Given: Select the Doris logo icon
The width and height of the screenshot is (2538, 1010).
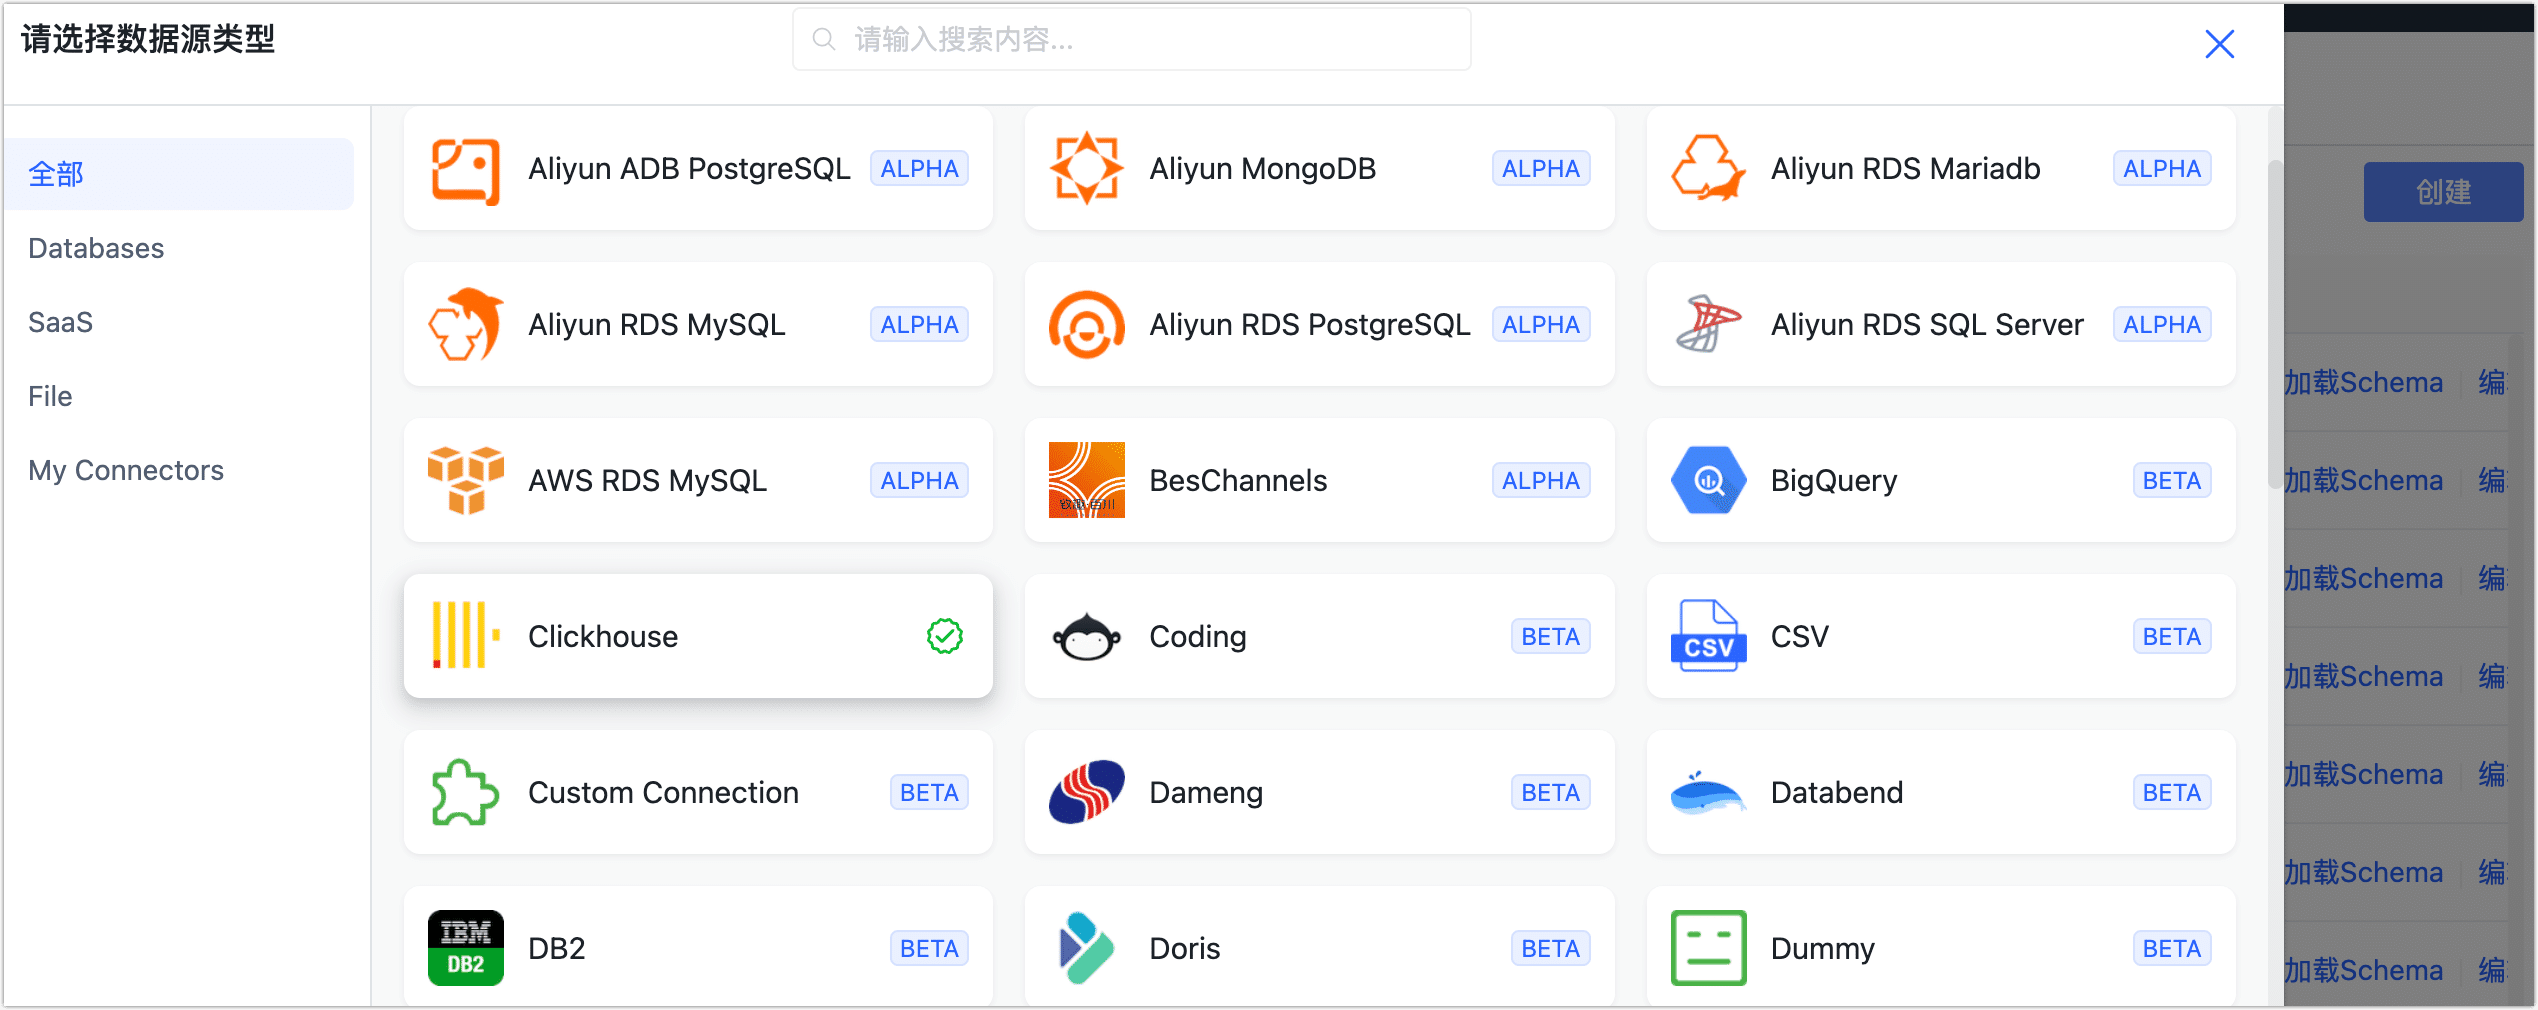Looking at the screenshot, I should click(1086, 948).
